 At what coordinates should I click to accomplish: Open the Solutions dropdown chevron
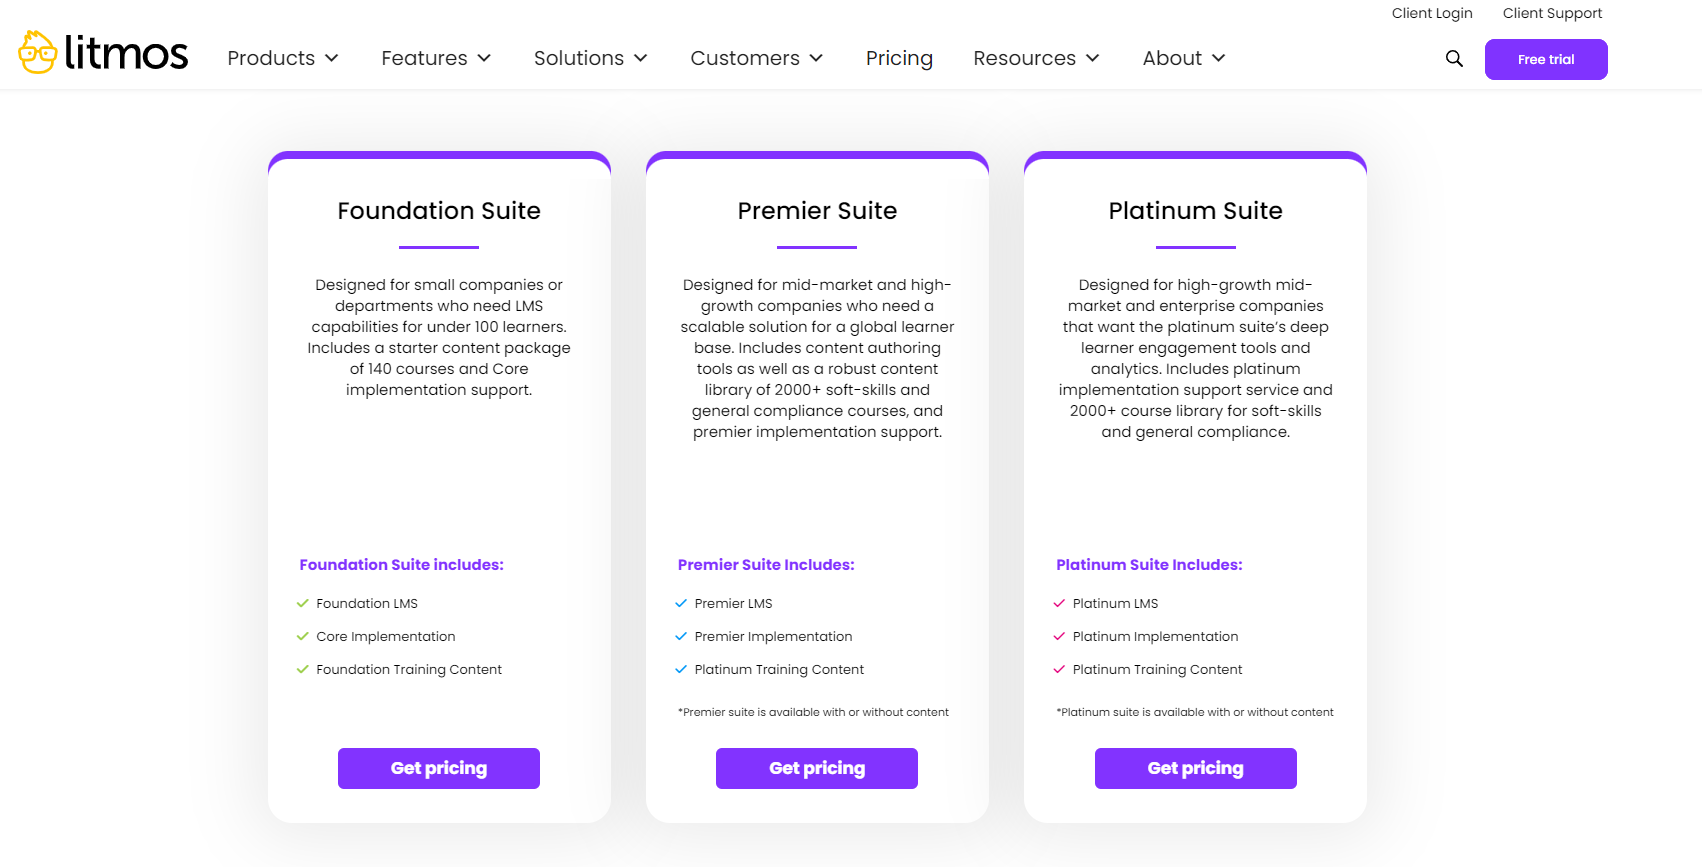pos(641,58)
